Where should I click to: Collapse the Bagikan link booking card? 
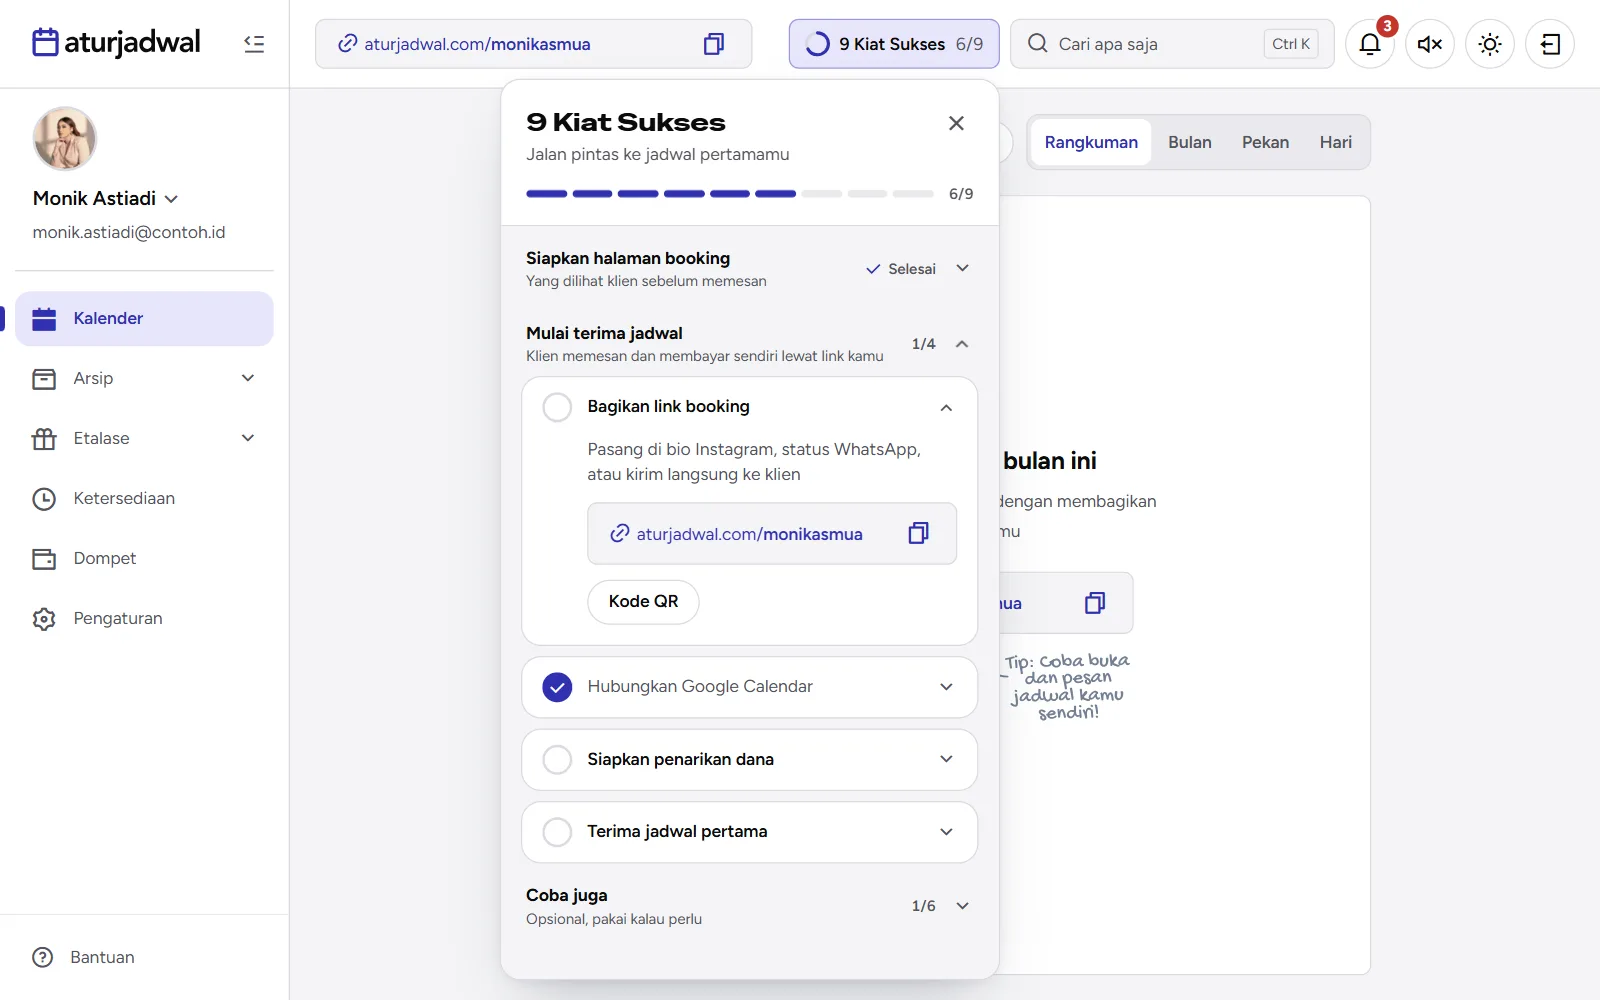(946, 407)
